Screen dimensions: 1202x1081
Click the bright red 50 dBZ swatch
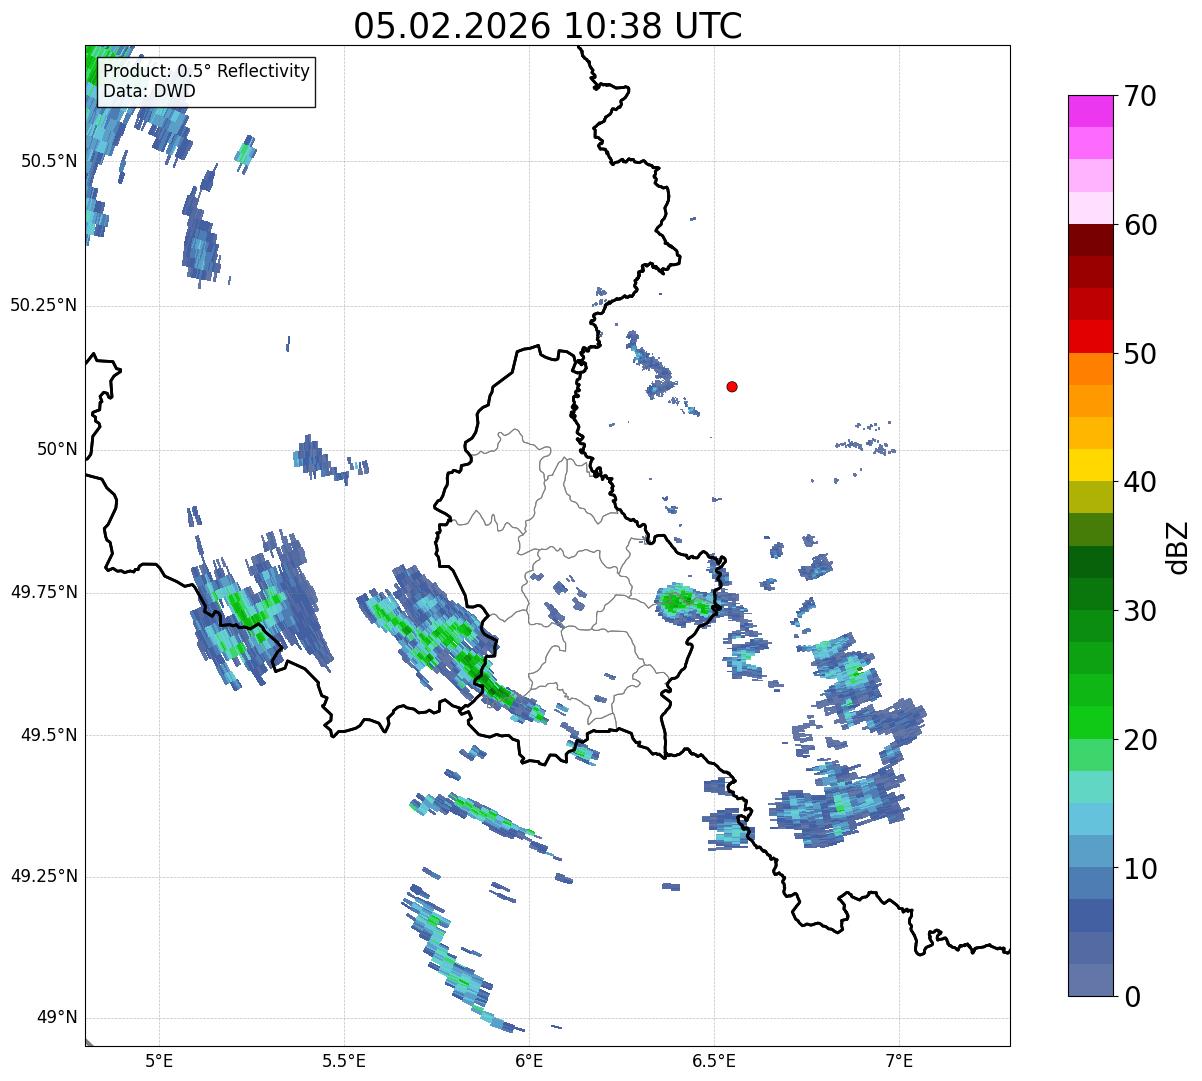(1090, 337)
